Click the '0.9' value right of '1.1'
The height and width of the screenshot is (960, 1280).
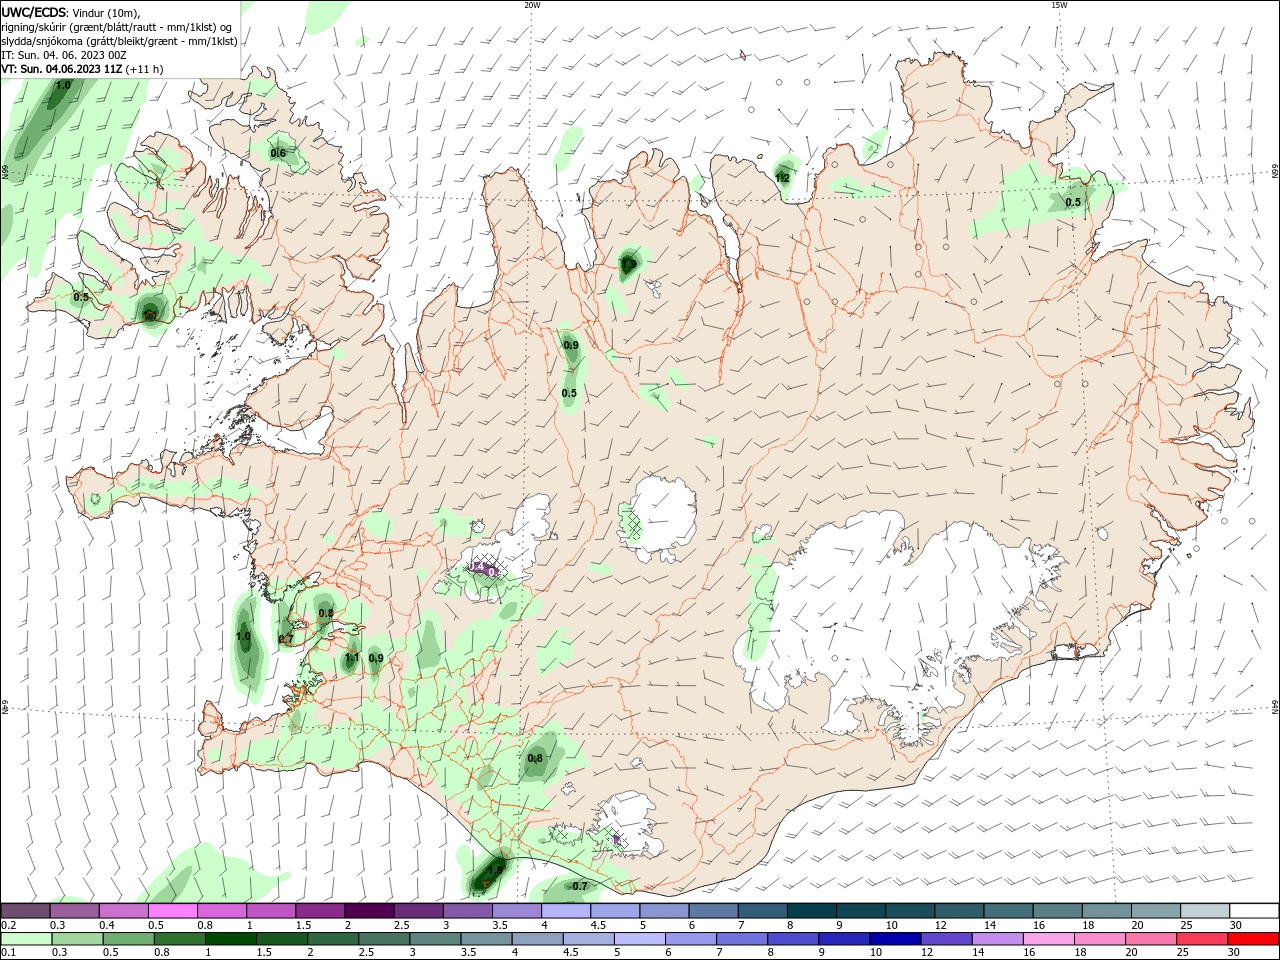coord(376,658)
